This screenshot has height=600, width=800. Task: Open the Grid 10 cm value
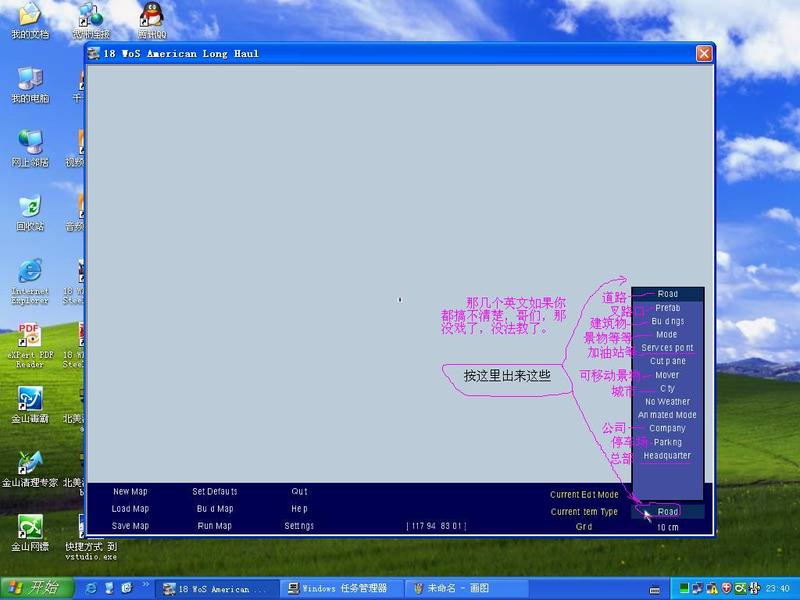[x=668, y=528]
